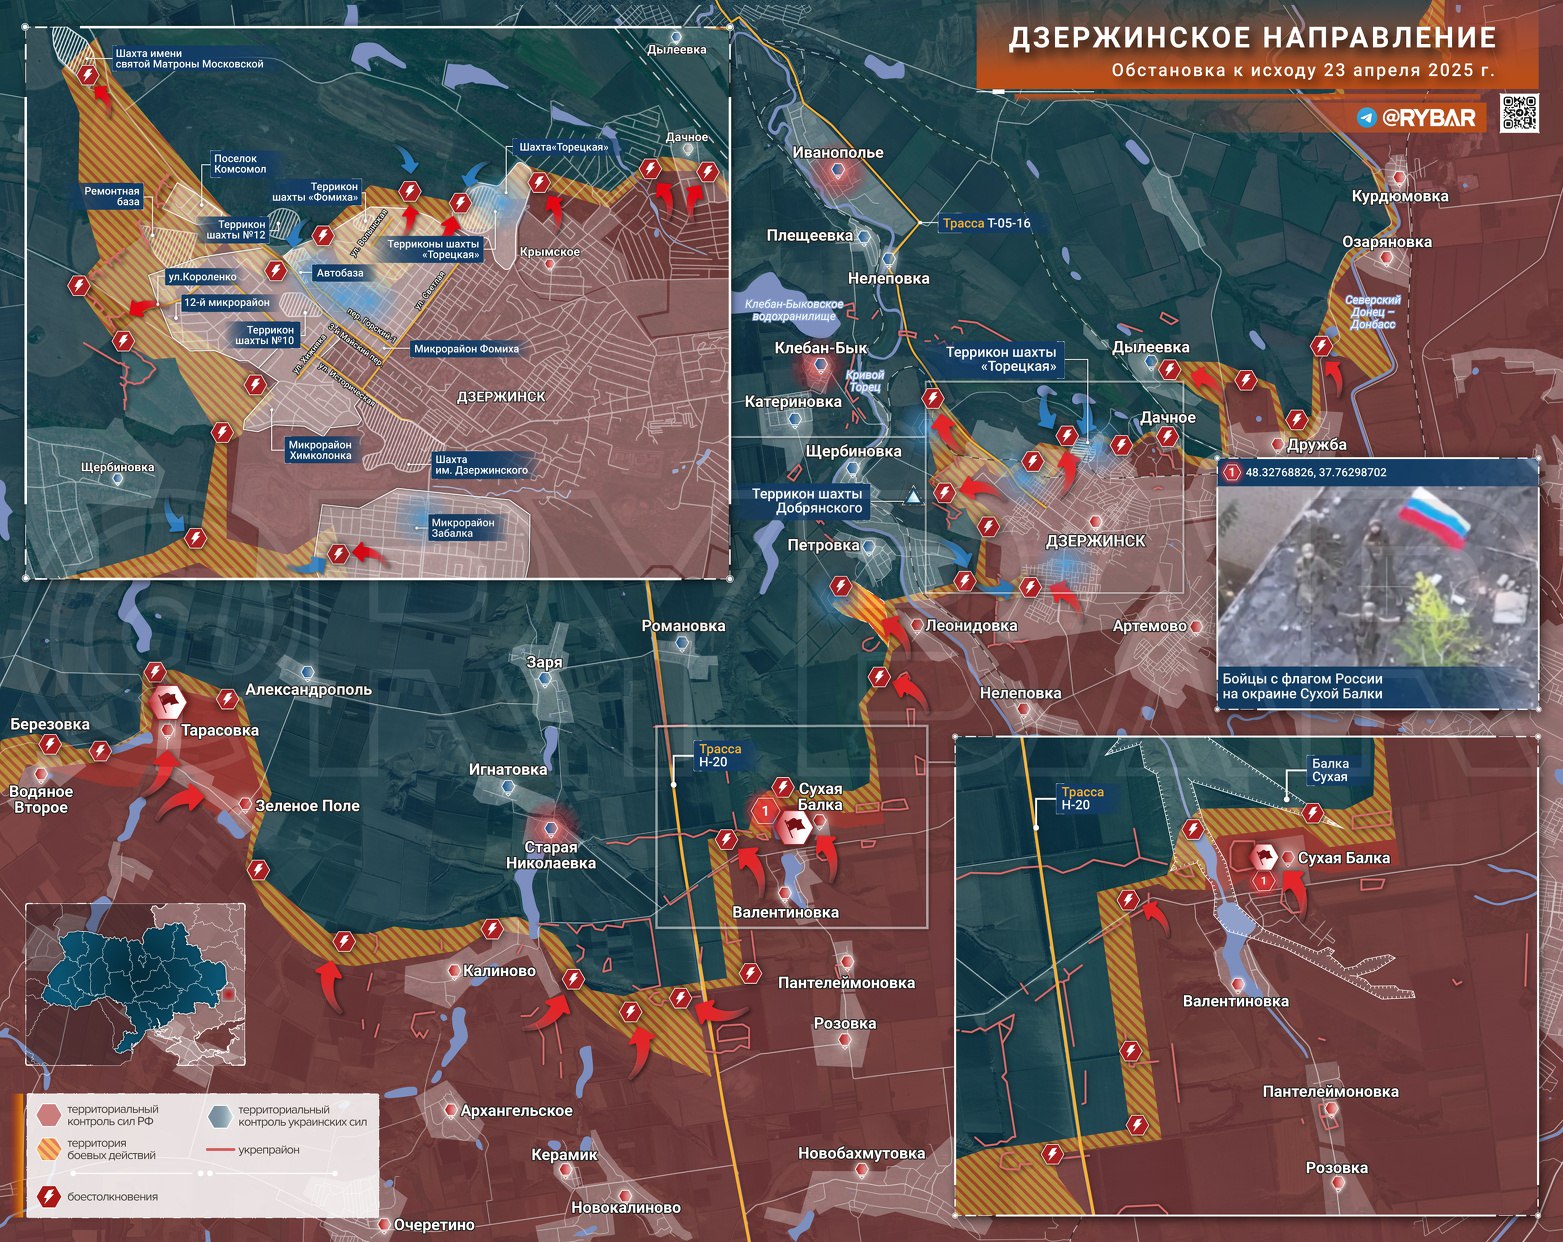The image size is (1563, 1242).
Task: Click the red hexagon RF control legend swatch
Action: pos(48,1115)
